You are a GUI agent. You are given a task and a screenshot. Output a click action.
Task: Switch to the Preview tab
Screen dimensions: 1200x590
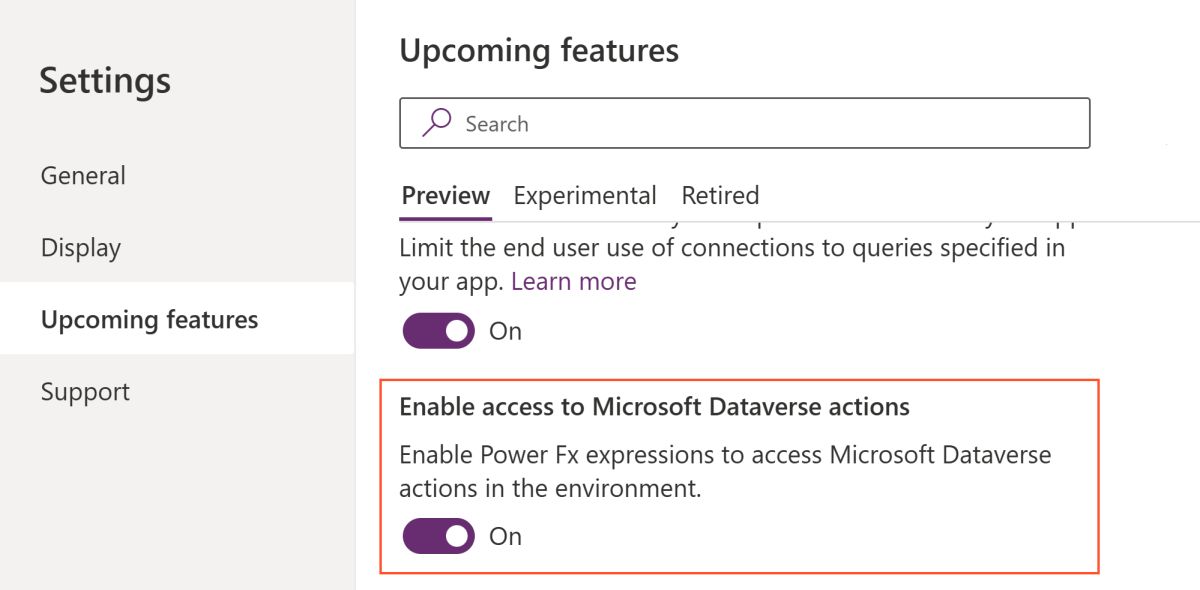pyautogui.click(x=446, y=195)
